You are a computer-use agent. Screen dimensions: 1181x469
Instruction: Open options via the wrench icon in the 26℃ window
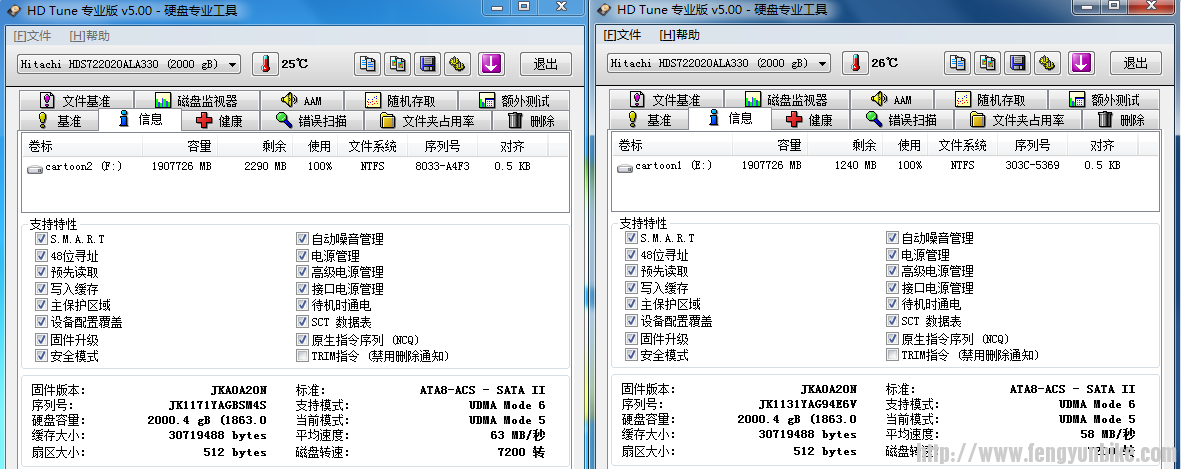pyautogui.click(x=1047, y=63)
